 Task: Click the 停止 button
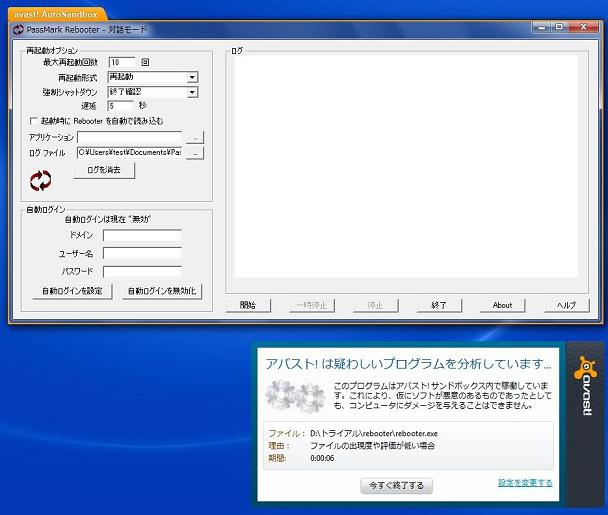[x=375, y=305]
